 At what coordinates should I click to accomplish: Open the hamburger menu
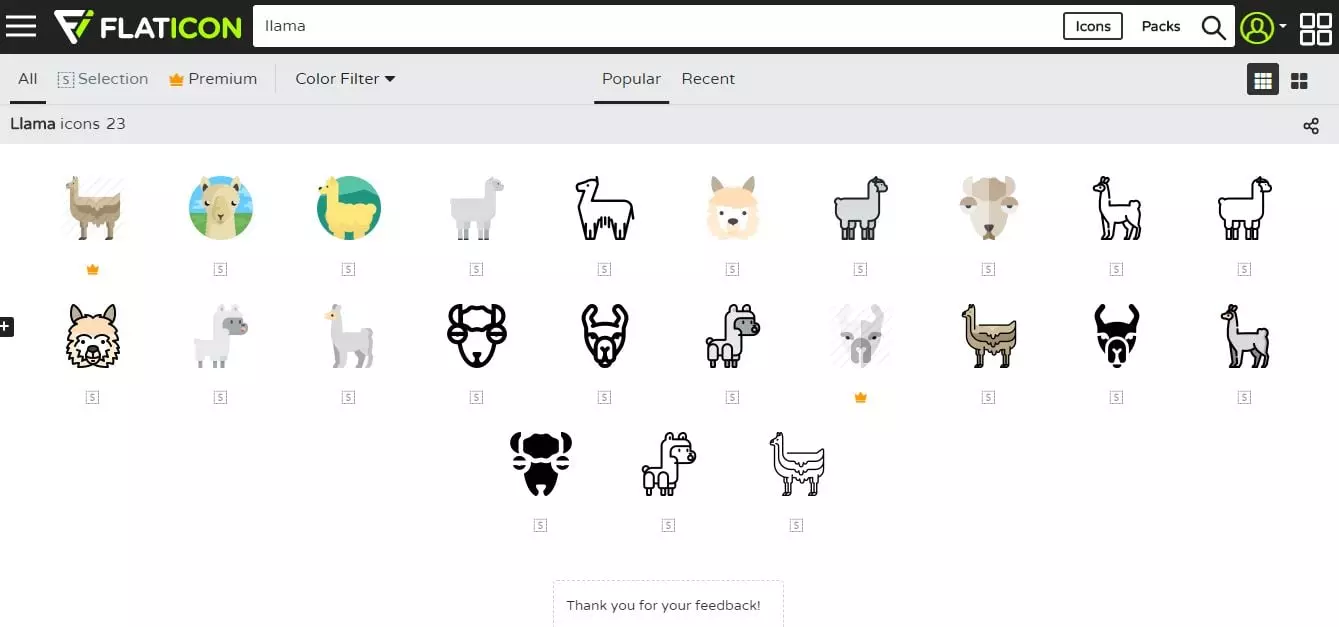tap(21, 26)
